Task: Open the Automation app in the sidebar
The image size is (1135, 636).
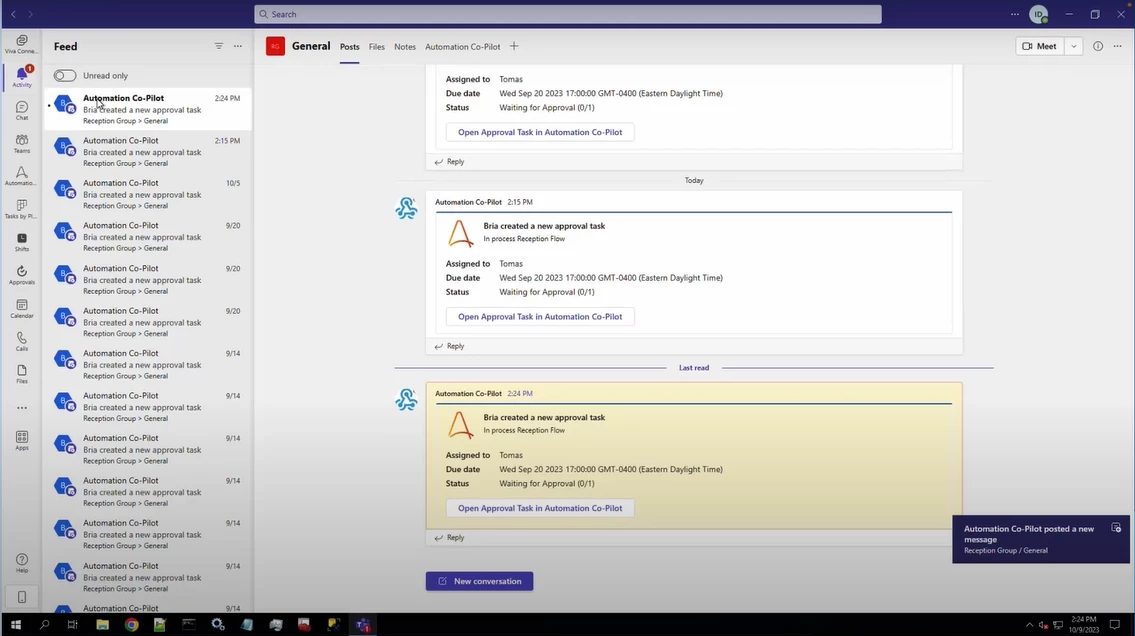Action: point(22,176)
